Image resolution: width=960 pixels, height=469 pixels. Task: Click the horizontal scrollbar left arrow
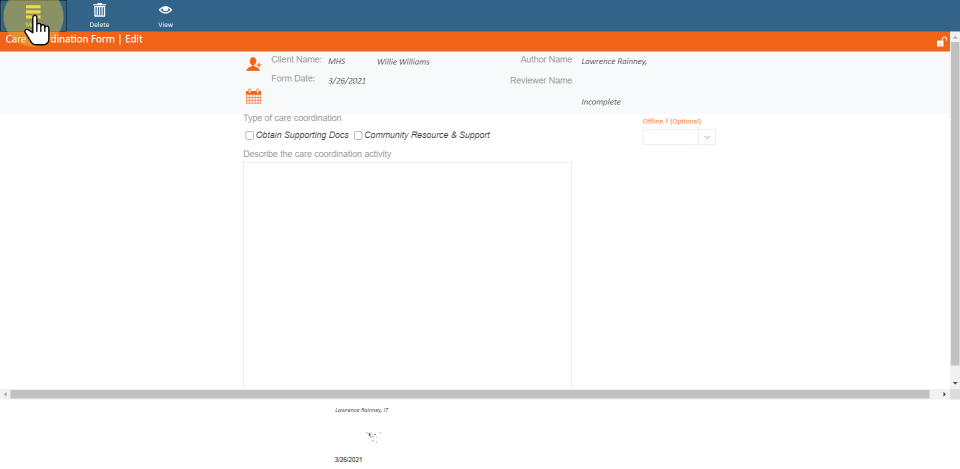click(x=5, y=395)
